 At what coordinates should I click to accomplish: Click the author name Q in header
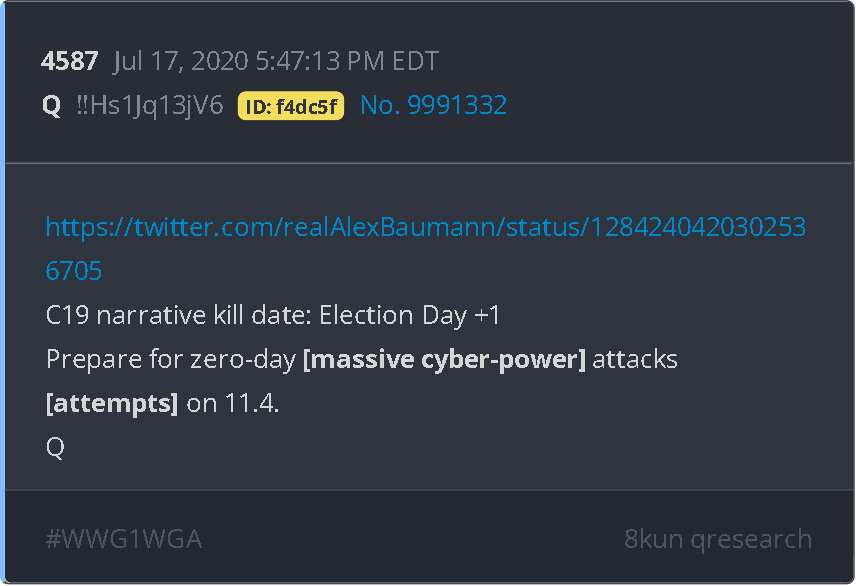52,105
